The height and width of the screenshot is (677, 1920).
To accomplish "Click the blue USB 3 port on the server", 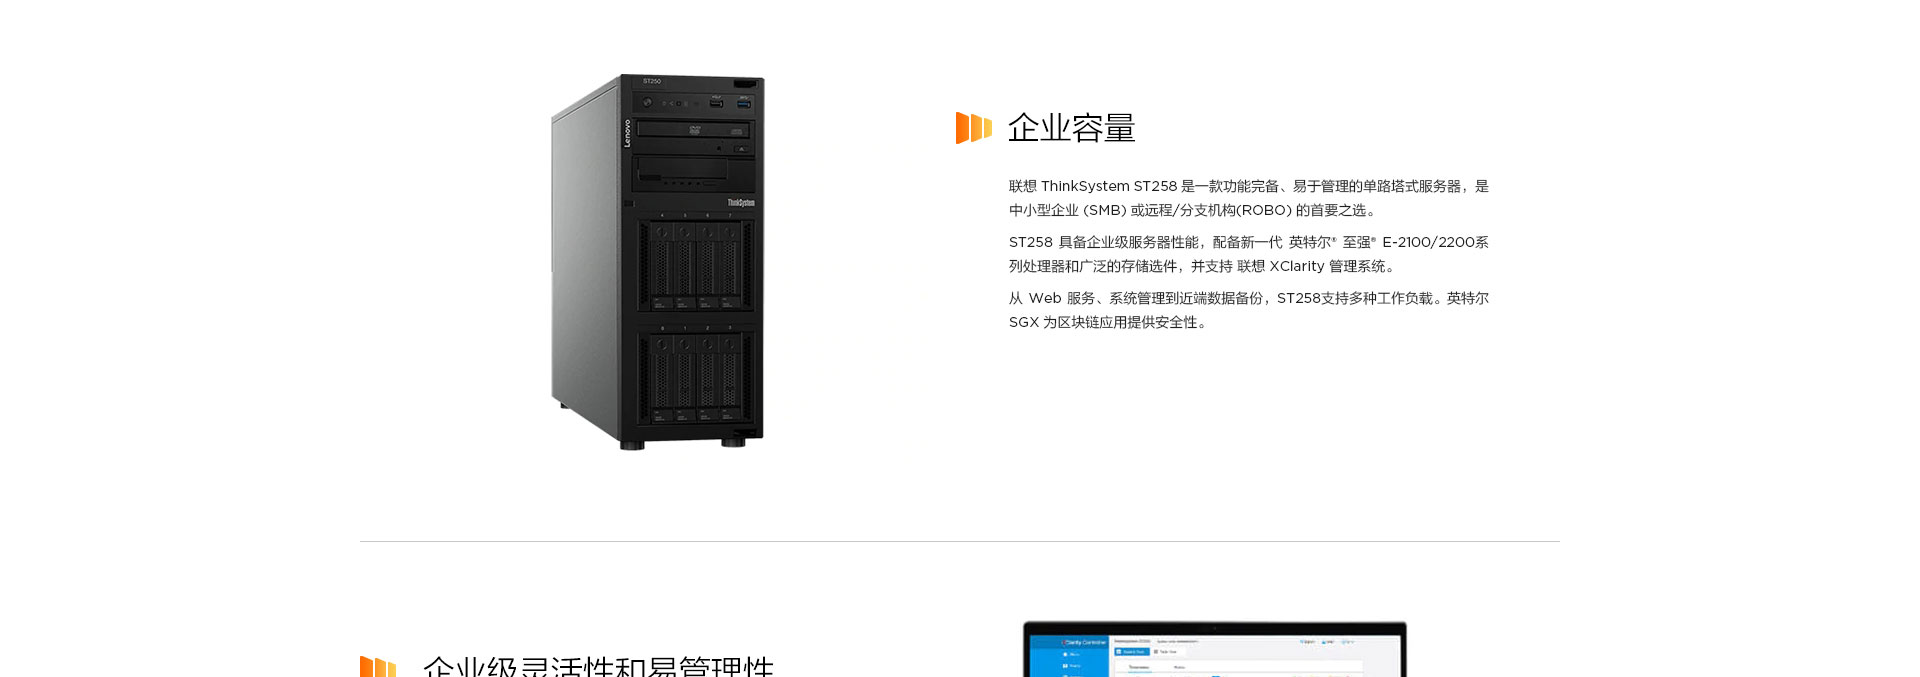I will pyautogui.click(x=743, y=103).
